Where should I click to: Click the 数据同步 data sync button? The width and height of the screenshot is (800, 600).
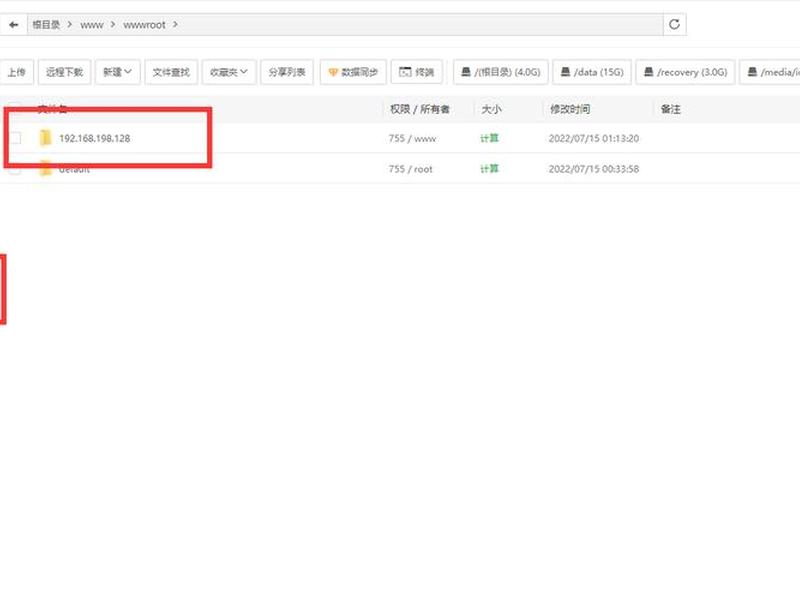[353, 72]
